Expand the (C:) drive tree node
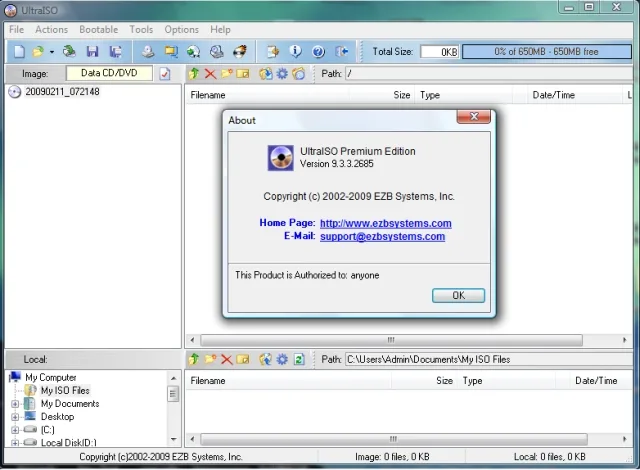This screenshot has width=640, height=470. (x=15, y=430)
